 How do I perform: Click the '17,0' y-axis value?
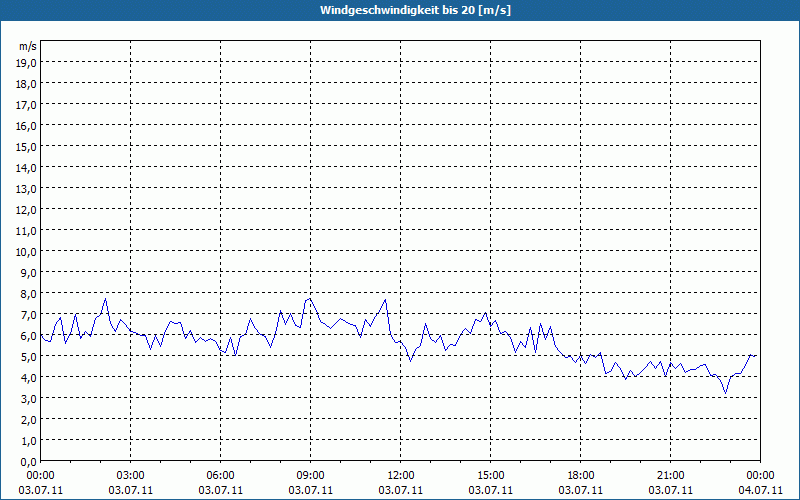pyautogui.click(x=27, y=105)
